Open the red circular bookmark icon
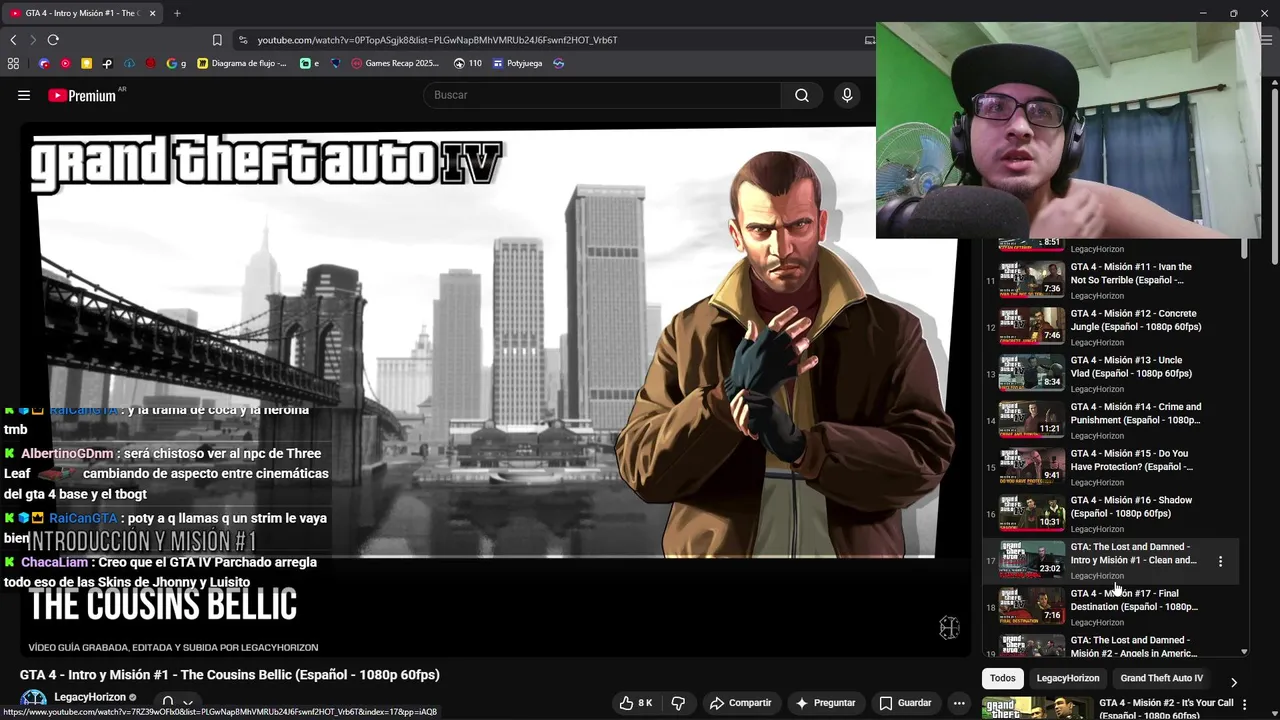Viewport: 1280px width, 720px height. [x=65, y=63]
